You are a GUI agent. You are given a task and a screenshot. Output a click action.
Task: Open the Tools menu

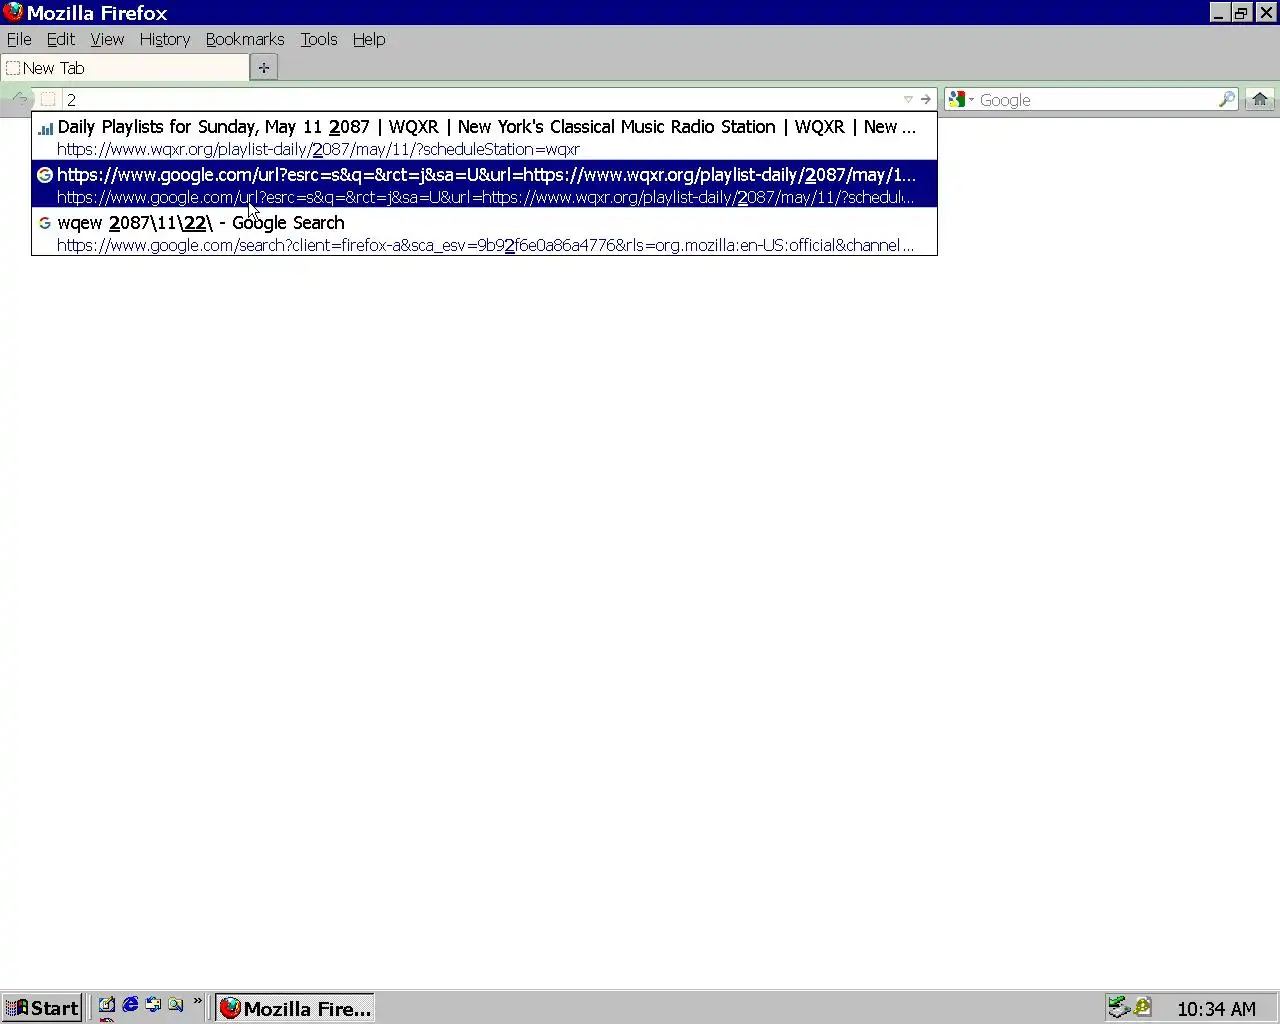pos(319,39)
